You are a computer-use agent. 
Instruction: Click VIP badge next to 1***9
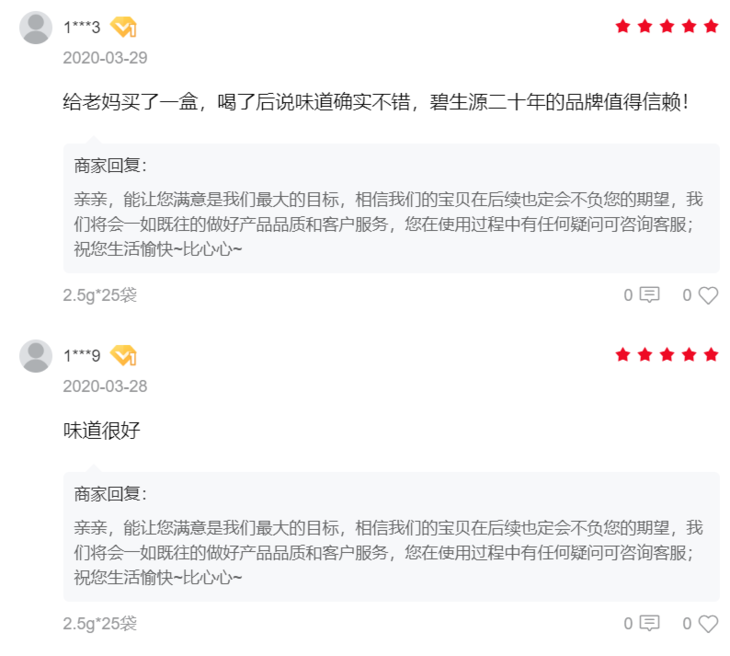(x=124, y=355)
